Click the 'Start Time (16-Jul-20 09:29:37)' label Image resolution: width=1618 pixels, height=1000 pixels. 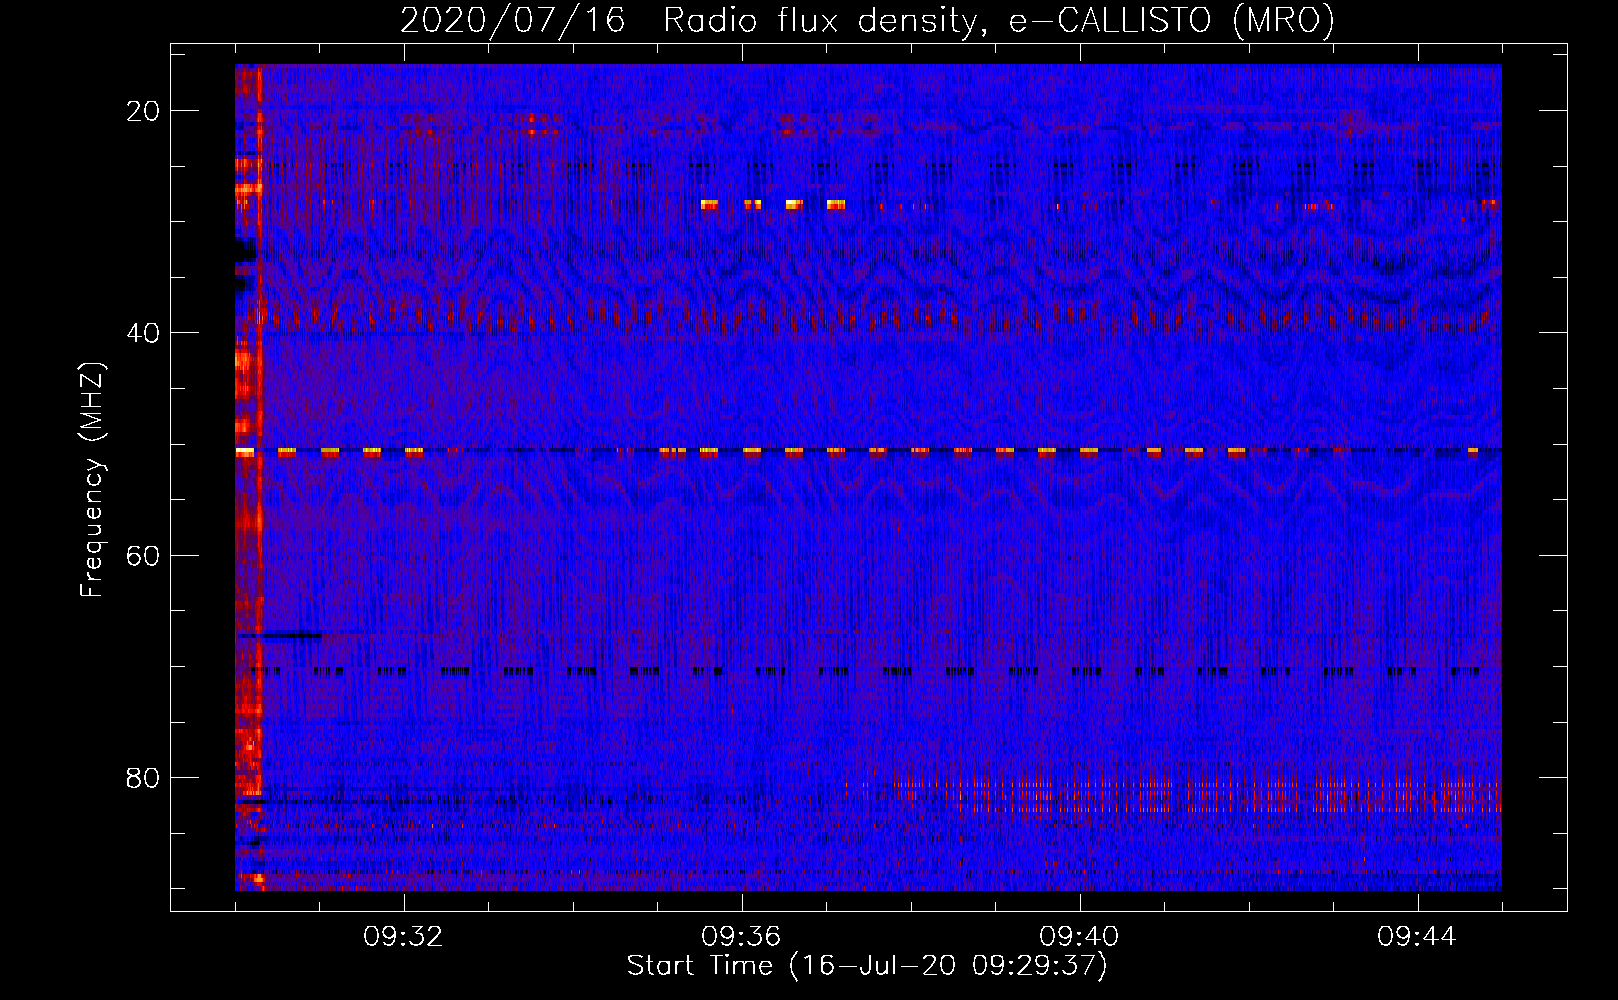[x=867, y=966]
